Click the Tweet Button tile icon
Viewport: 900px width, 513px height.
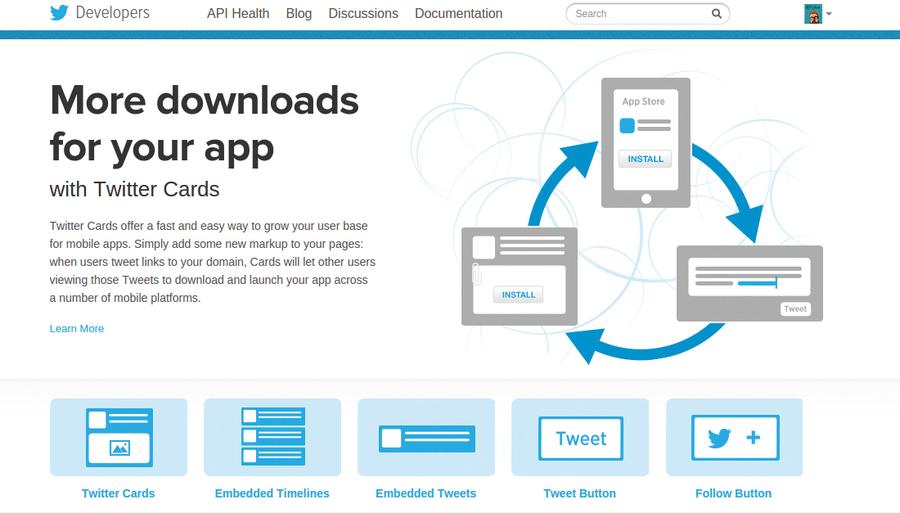[x=580, y=437]
